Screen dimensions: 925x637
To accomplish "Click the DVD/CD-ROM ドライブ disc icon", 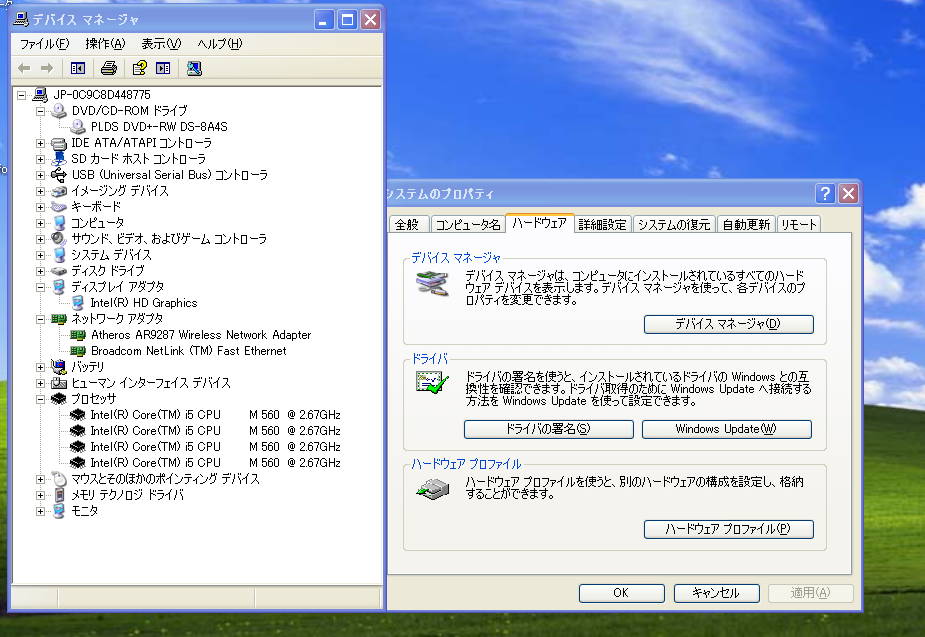I will point(59,110).
